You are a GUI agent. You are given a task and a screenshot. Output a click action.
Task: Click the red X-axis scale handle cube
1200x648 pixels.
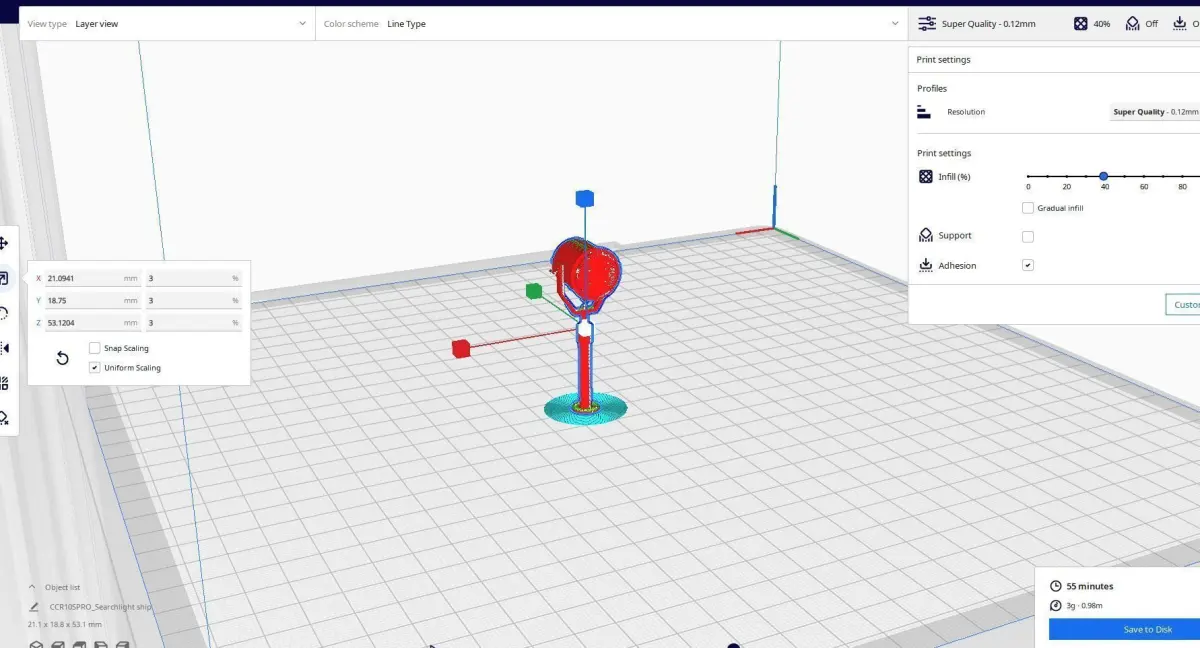(461, 348)
